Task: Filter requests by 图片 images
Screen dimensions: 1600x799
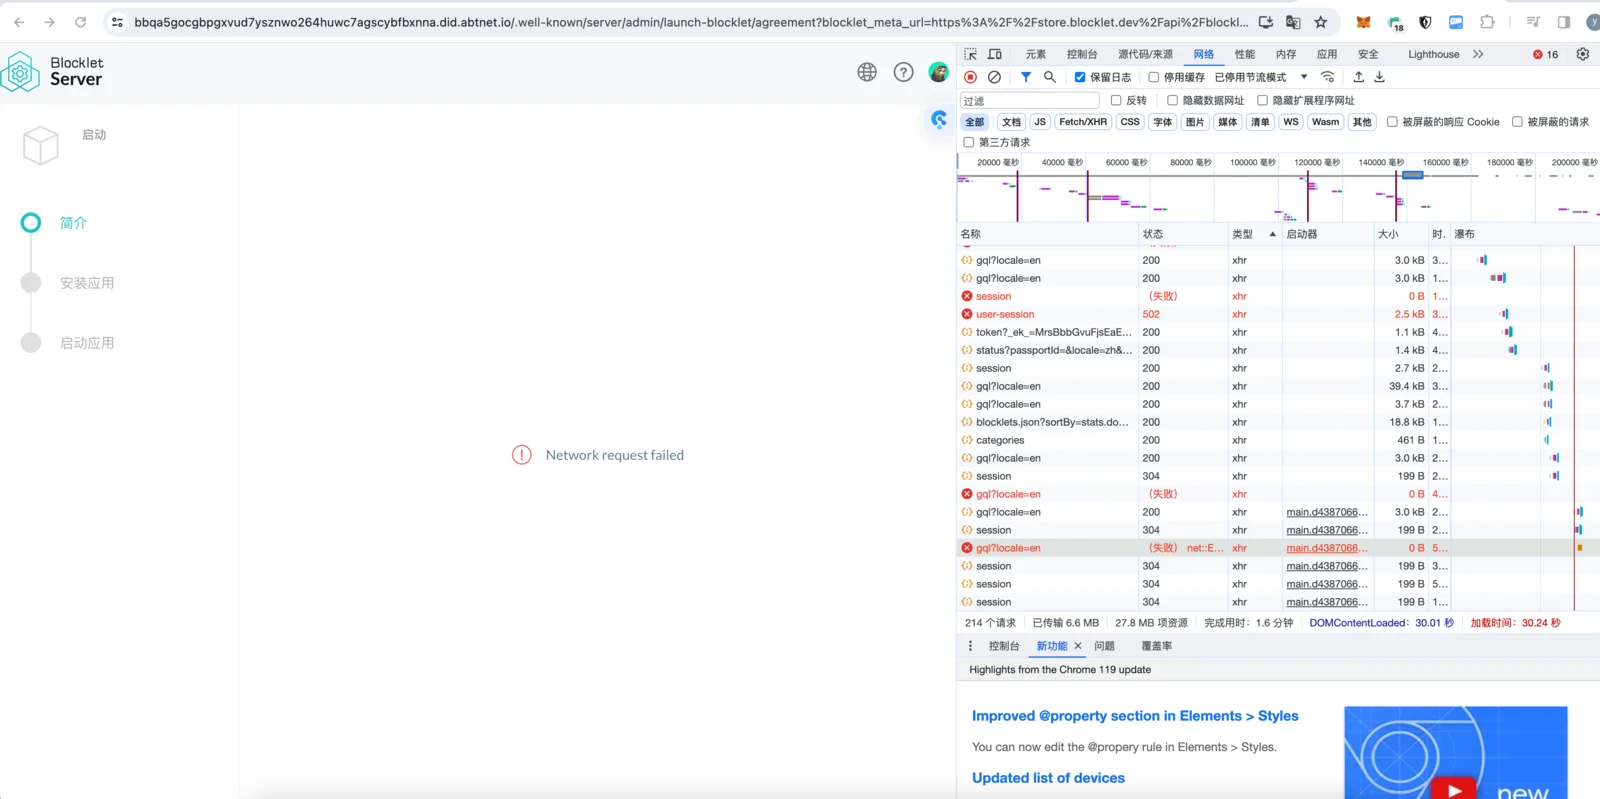Action: pos(1195,122)
